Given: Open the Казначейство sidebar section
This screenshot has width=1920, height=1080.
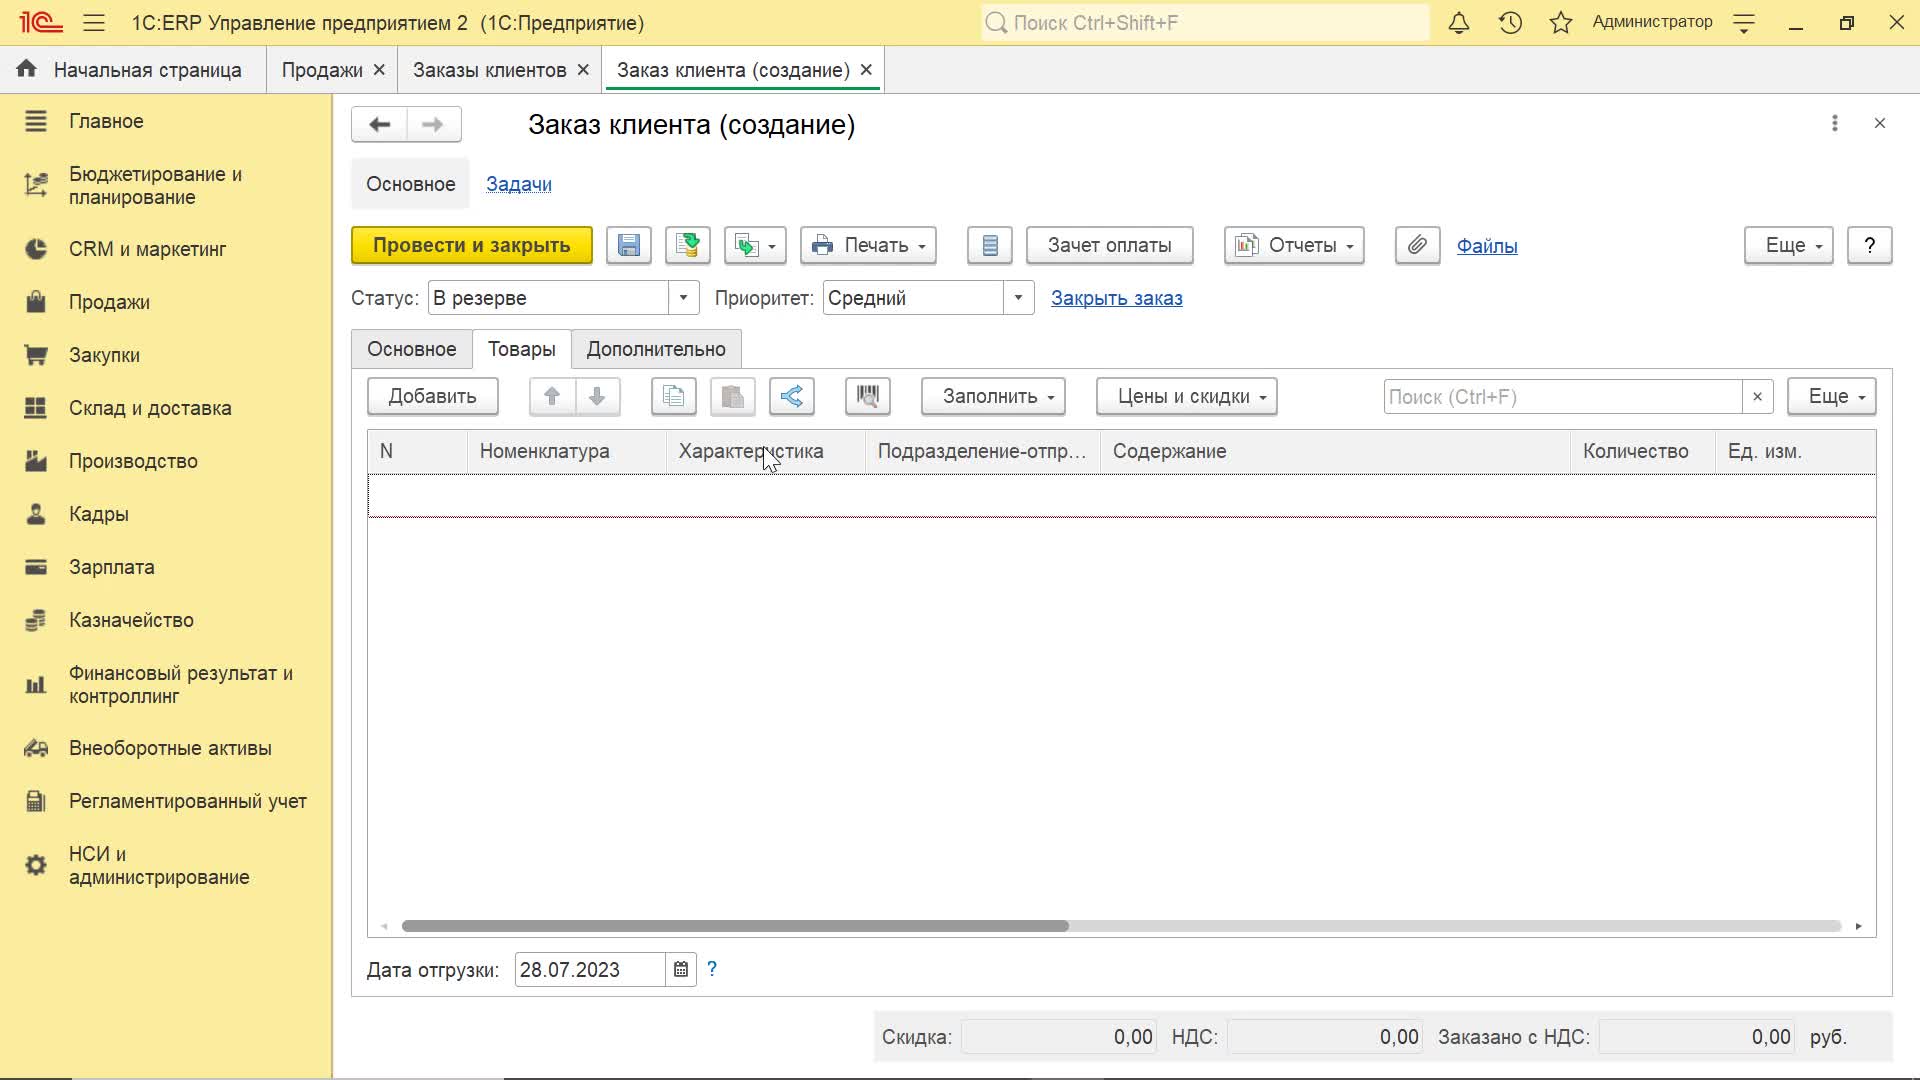Looking at the screenshot, I should point(131,620).
